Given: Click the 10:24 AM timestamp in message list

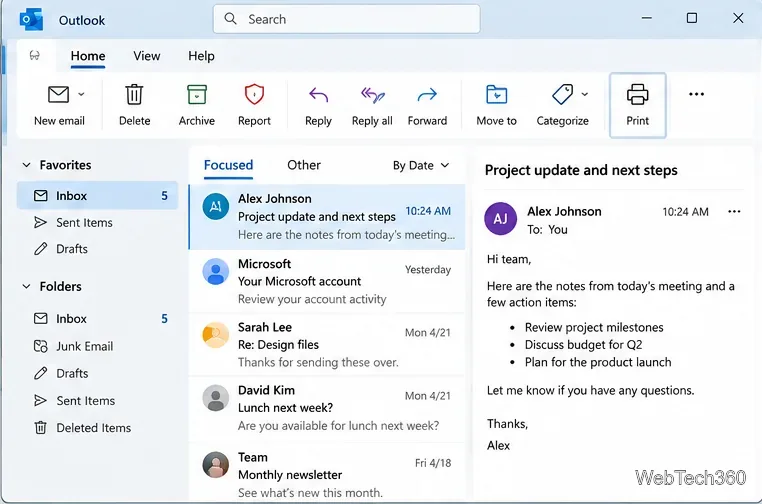Looking at the screenshot, I should pos(428,211).
